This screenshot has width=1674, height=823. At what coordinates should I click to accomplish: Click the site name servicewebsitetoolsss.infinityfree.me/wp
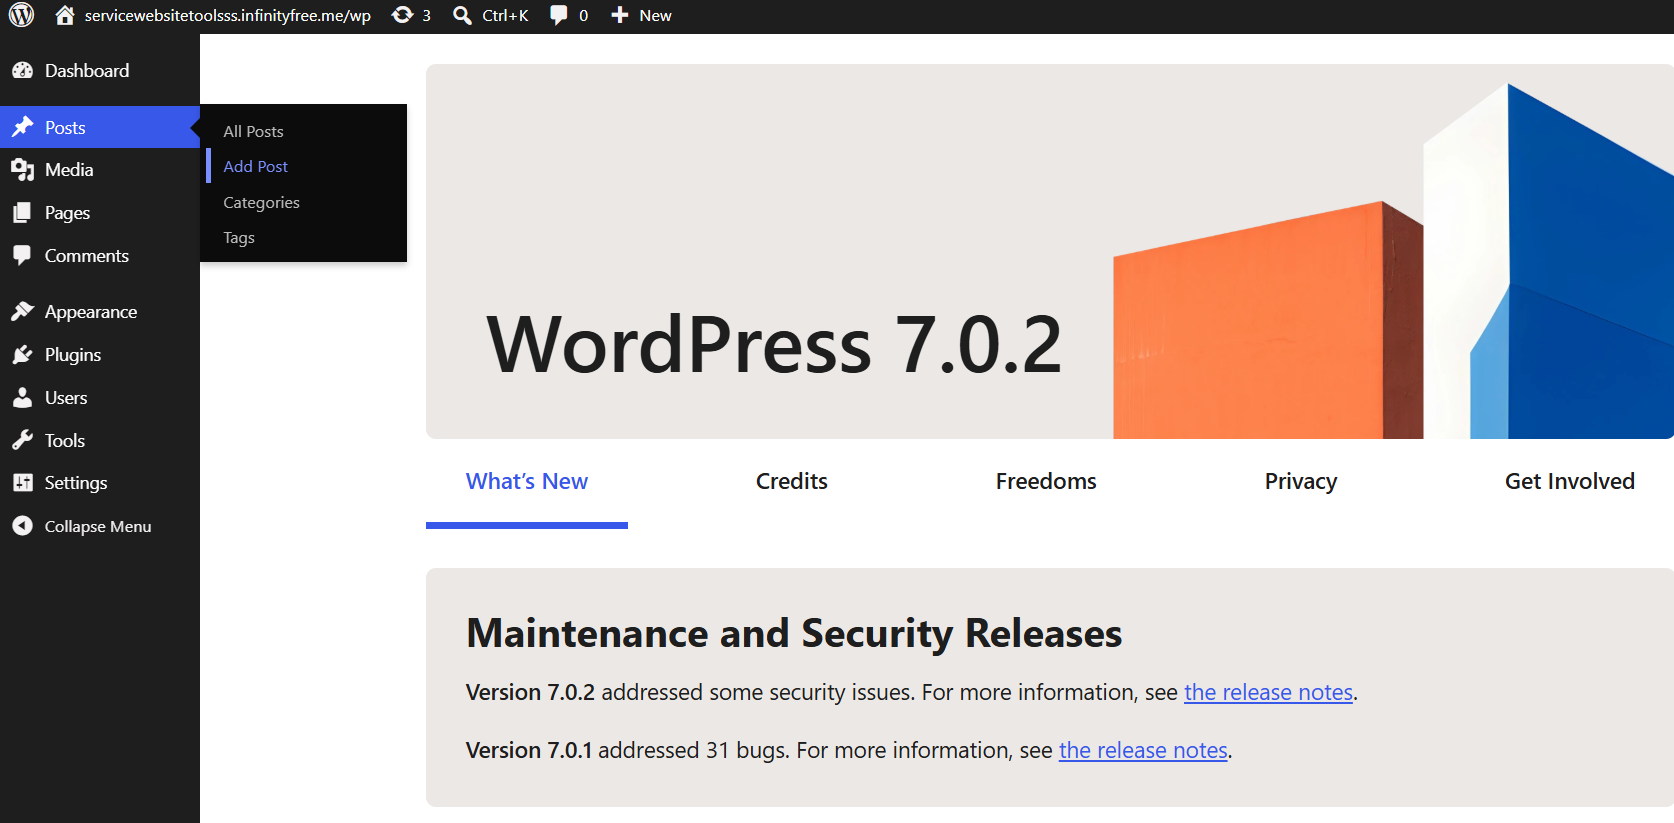227,15
